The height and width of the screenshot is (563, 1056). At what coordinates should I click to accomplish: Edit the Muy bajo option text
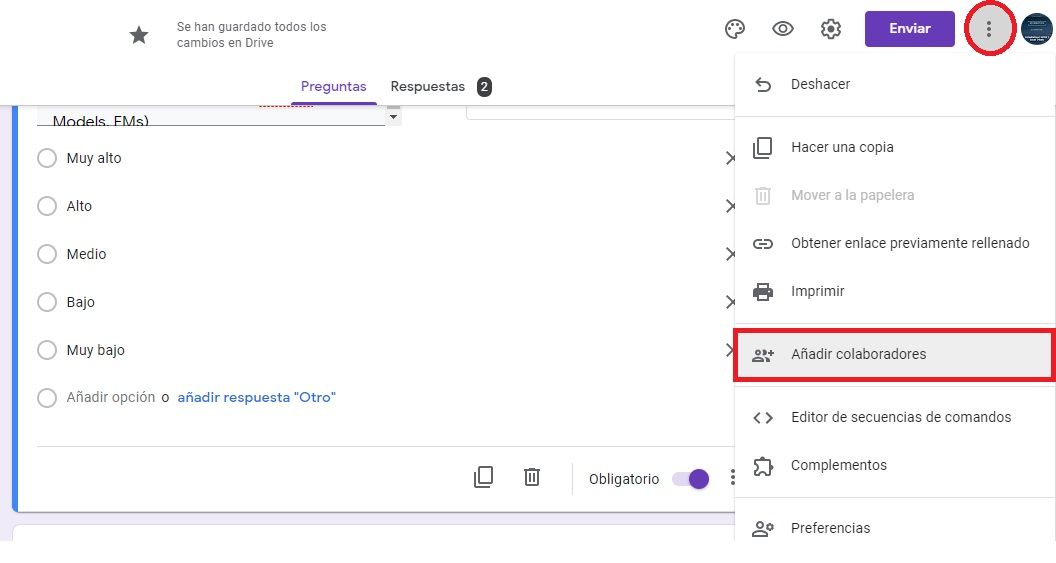[x=96, y=350]
